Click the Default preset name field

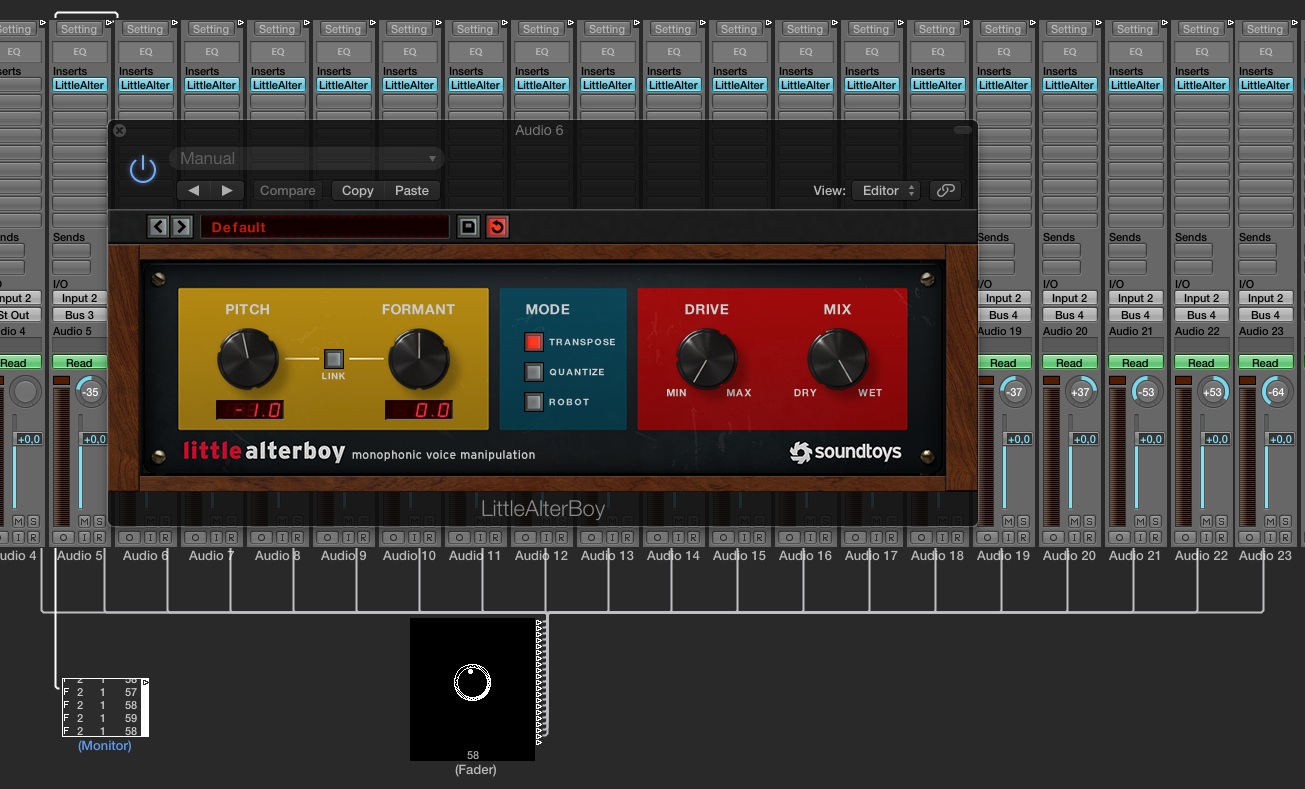pos(325,227)
